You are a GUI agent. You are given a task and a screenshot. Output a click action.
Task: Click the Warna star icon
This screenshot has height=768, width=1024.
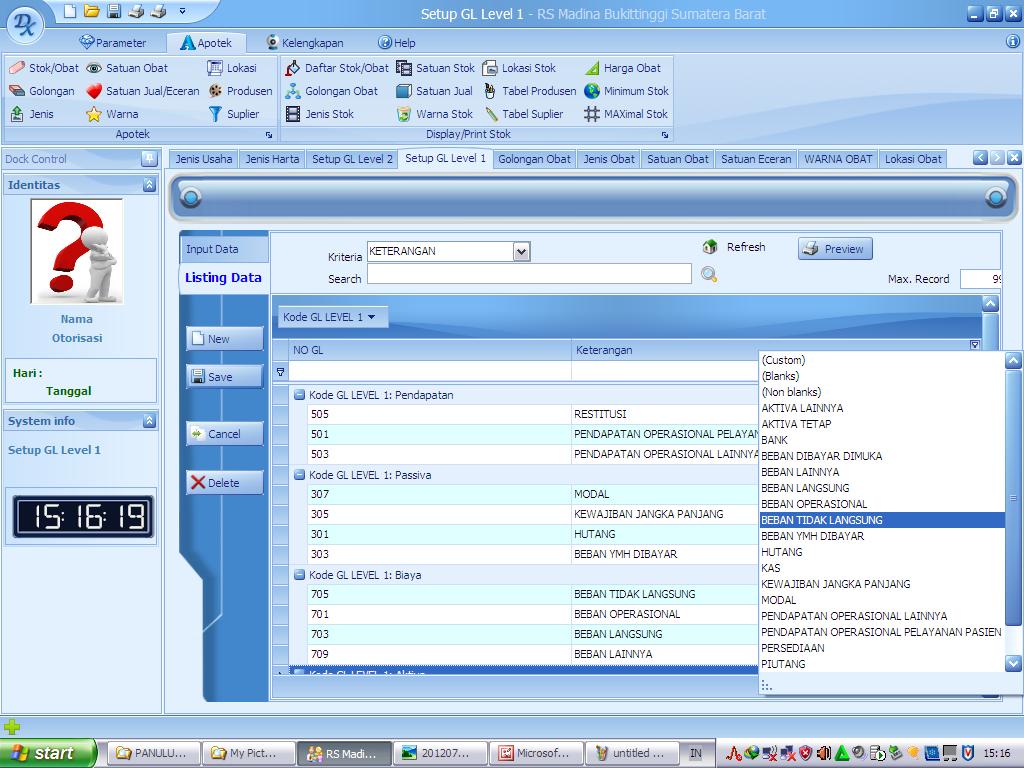[x=94, y=114]
